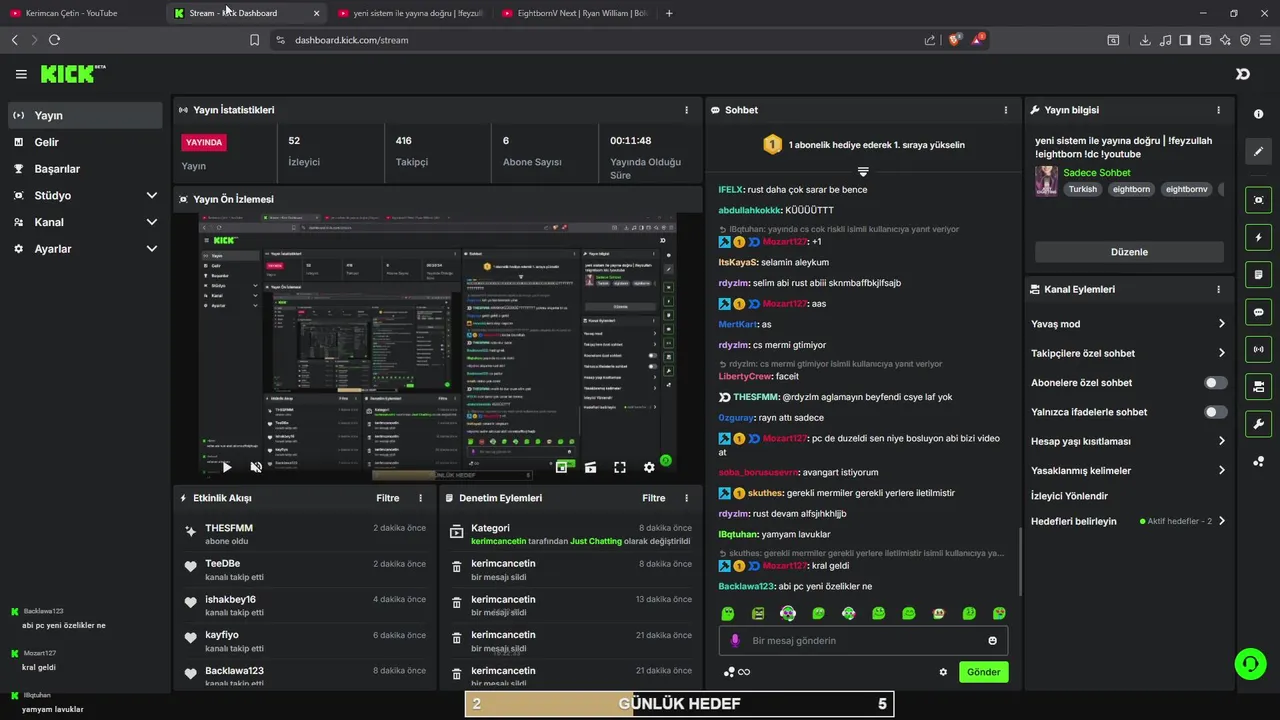The height and width of the screenshot is (720, 1280).
Task: Click the chat panel scrollbar
Action: point(1019,562)
